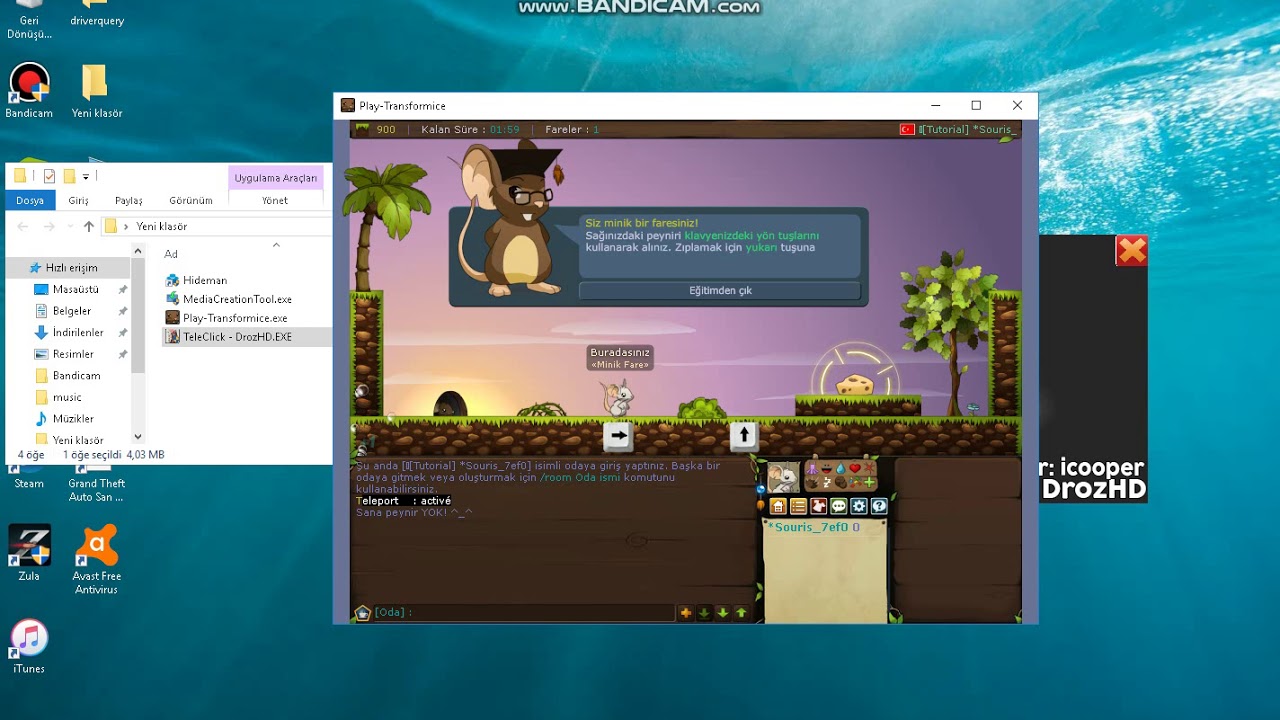Click Explorer back navigation arrow
1280x720 pixels.
(23, 226)
